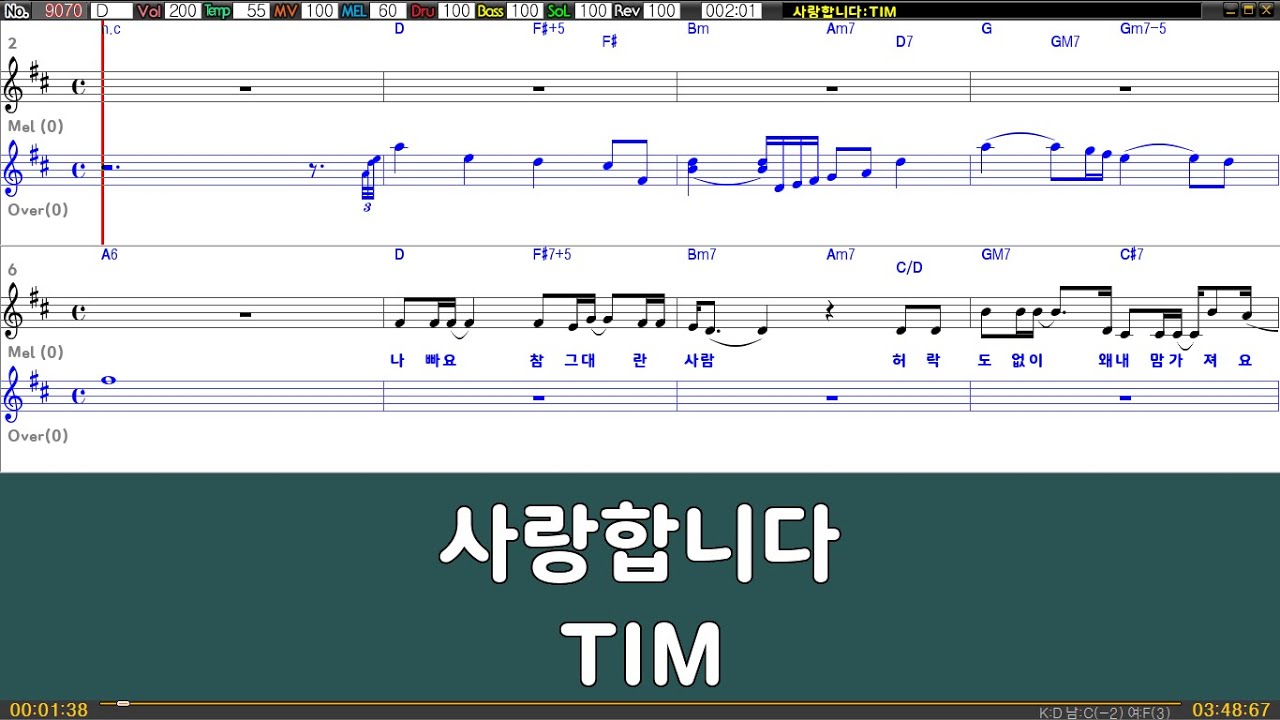Select the Rev value 100

point(661,11)
